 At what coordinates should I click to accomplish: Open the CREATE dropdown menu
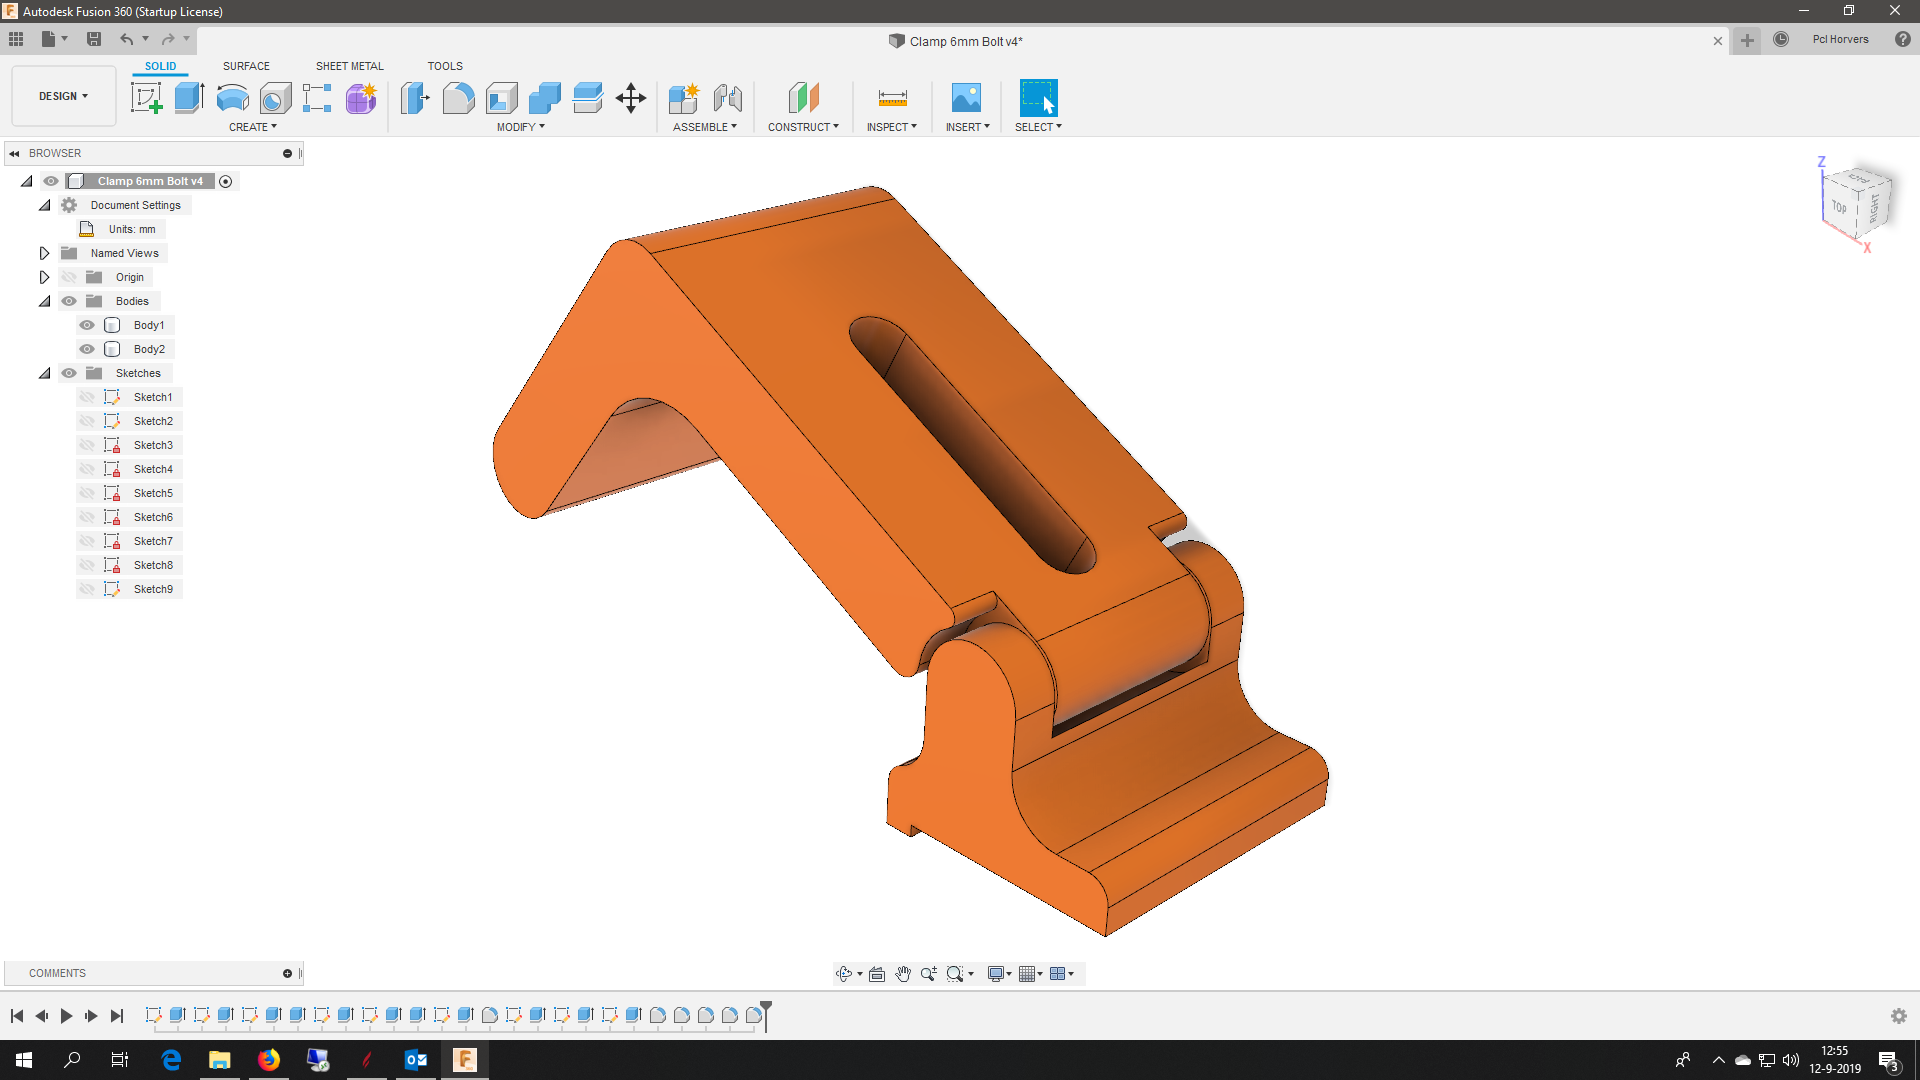pyautogui.click(x=253, y=127)
